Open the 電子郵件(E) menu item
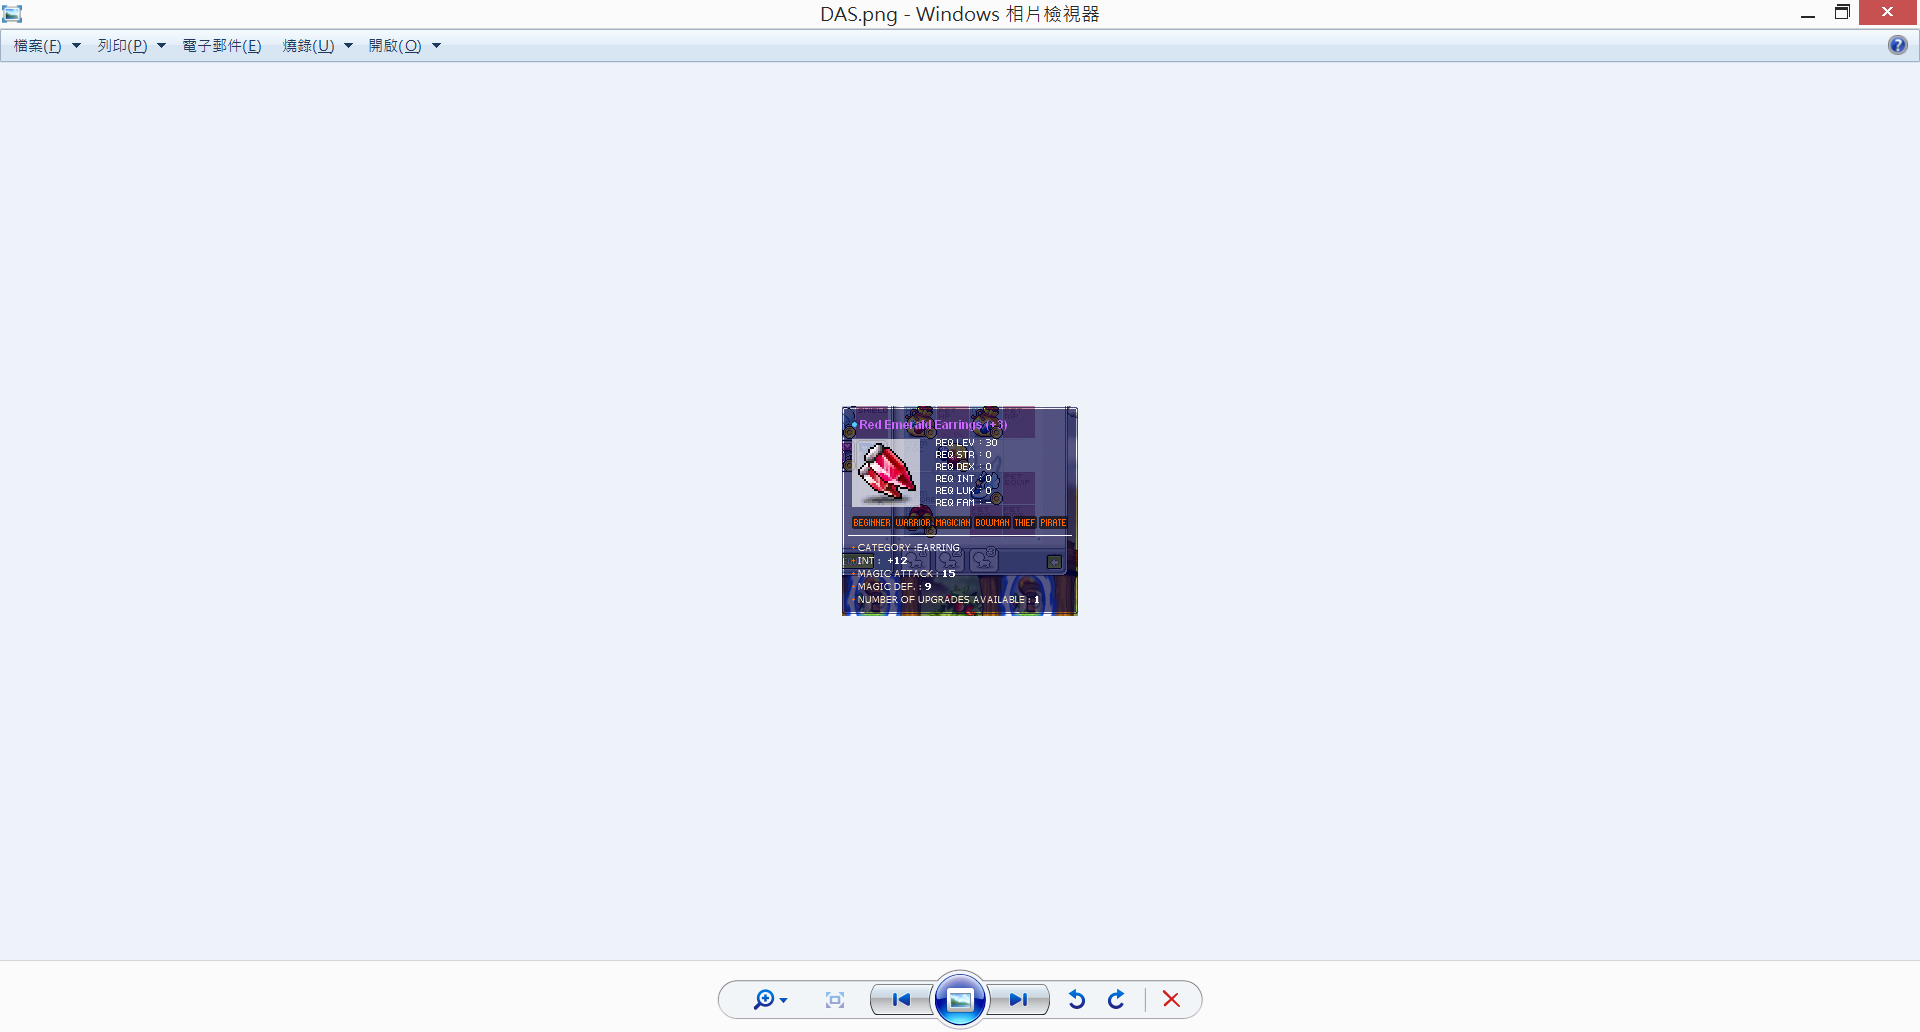This screenshot has height=1032, width=1920. (x=222, y=46)
